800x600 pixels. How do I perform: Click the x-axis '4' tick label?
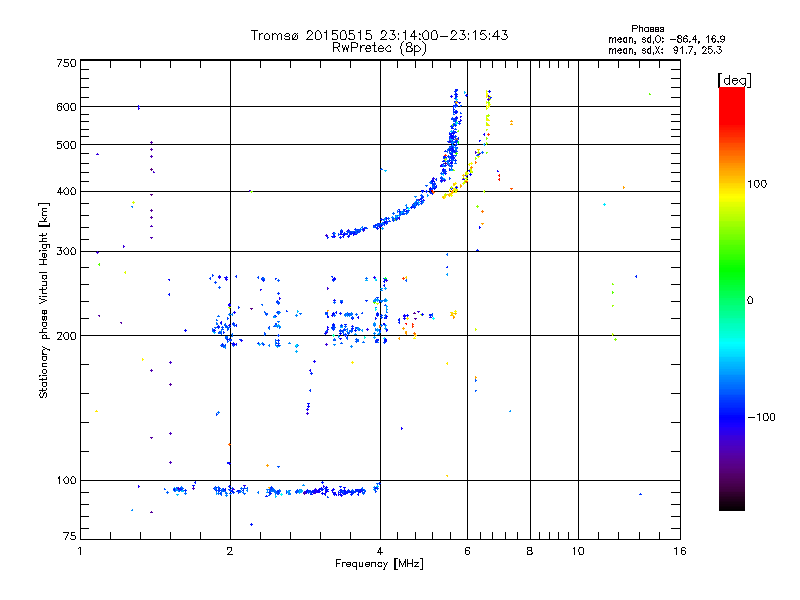point(380,551)
